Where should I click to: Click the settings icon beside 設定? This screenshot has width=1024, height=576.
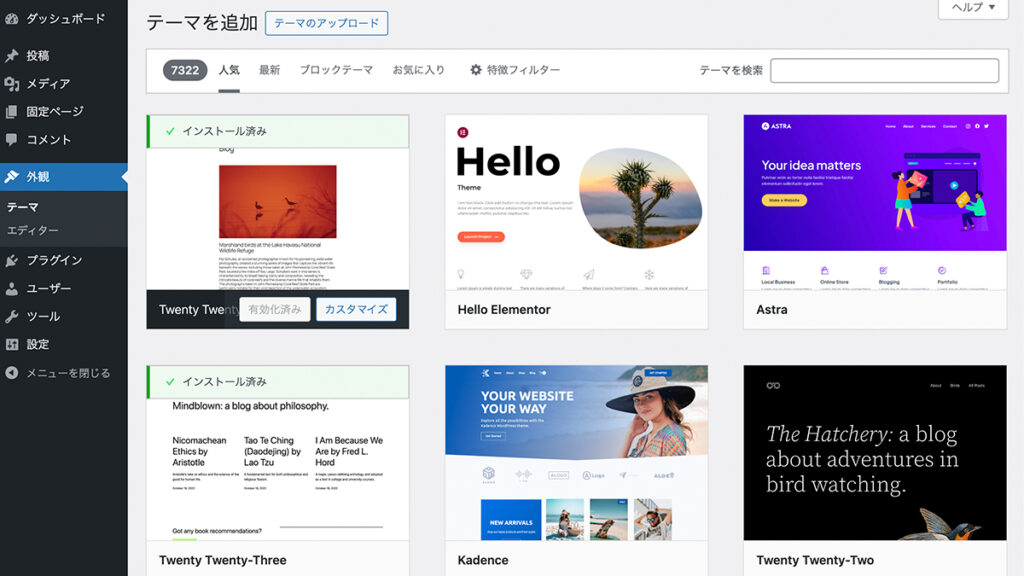(x=12, y=344)
